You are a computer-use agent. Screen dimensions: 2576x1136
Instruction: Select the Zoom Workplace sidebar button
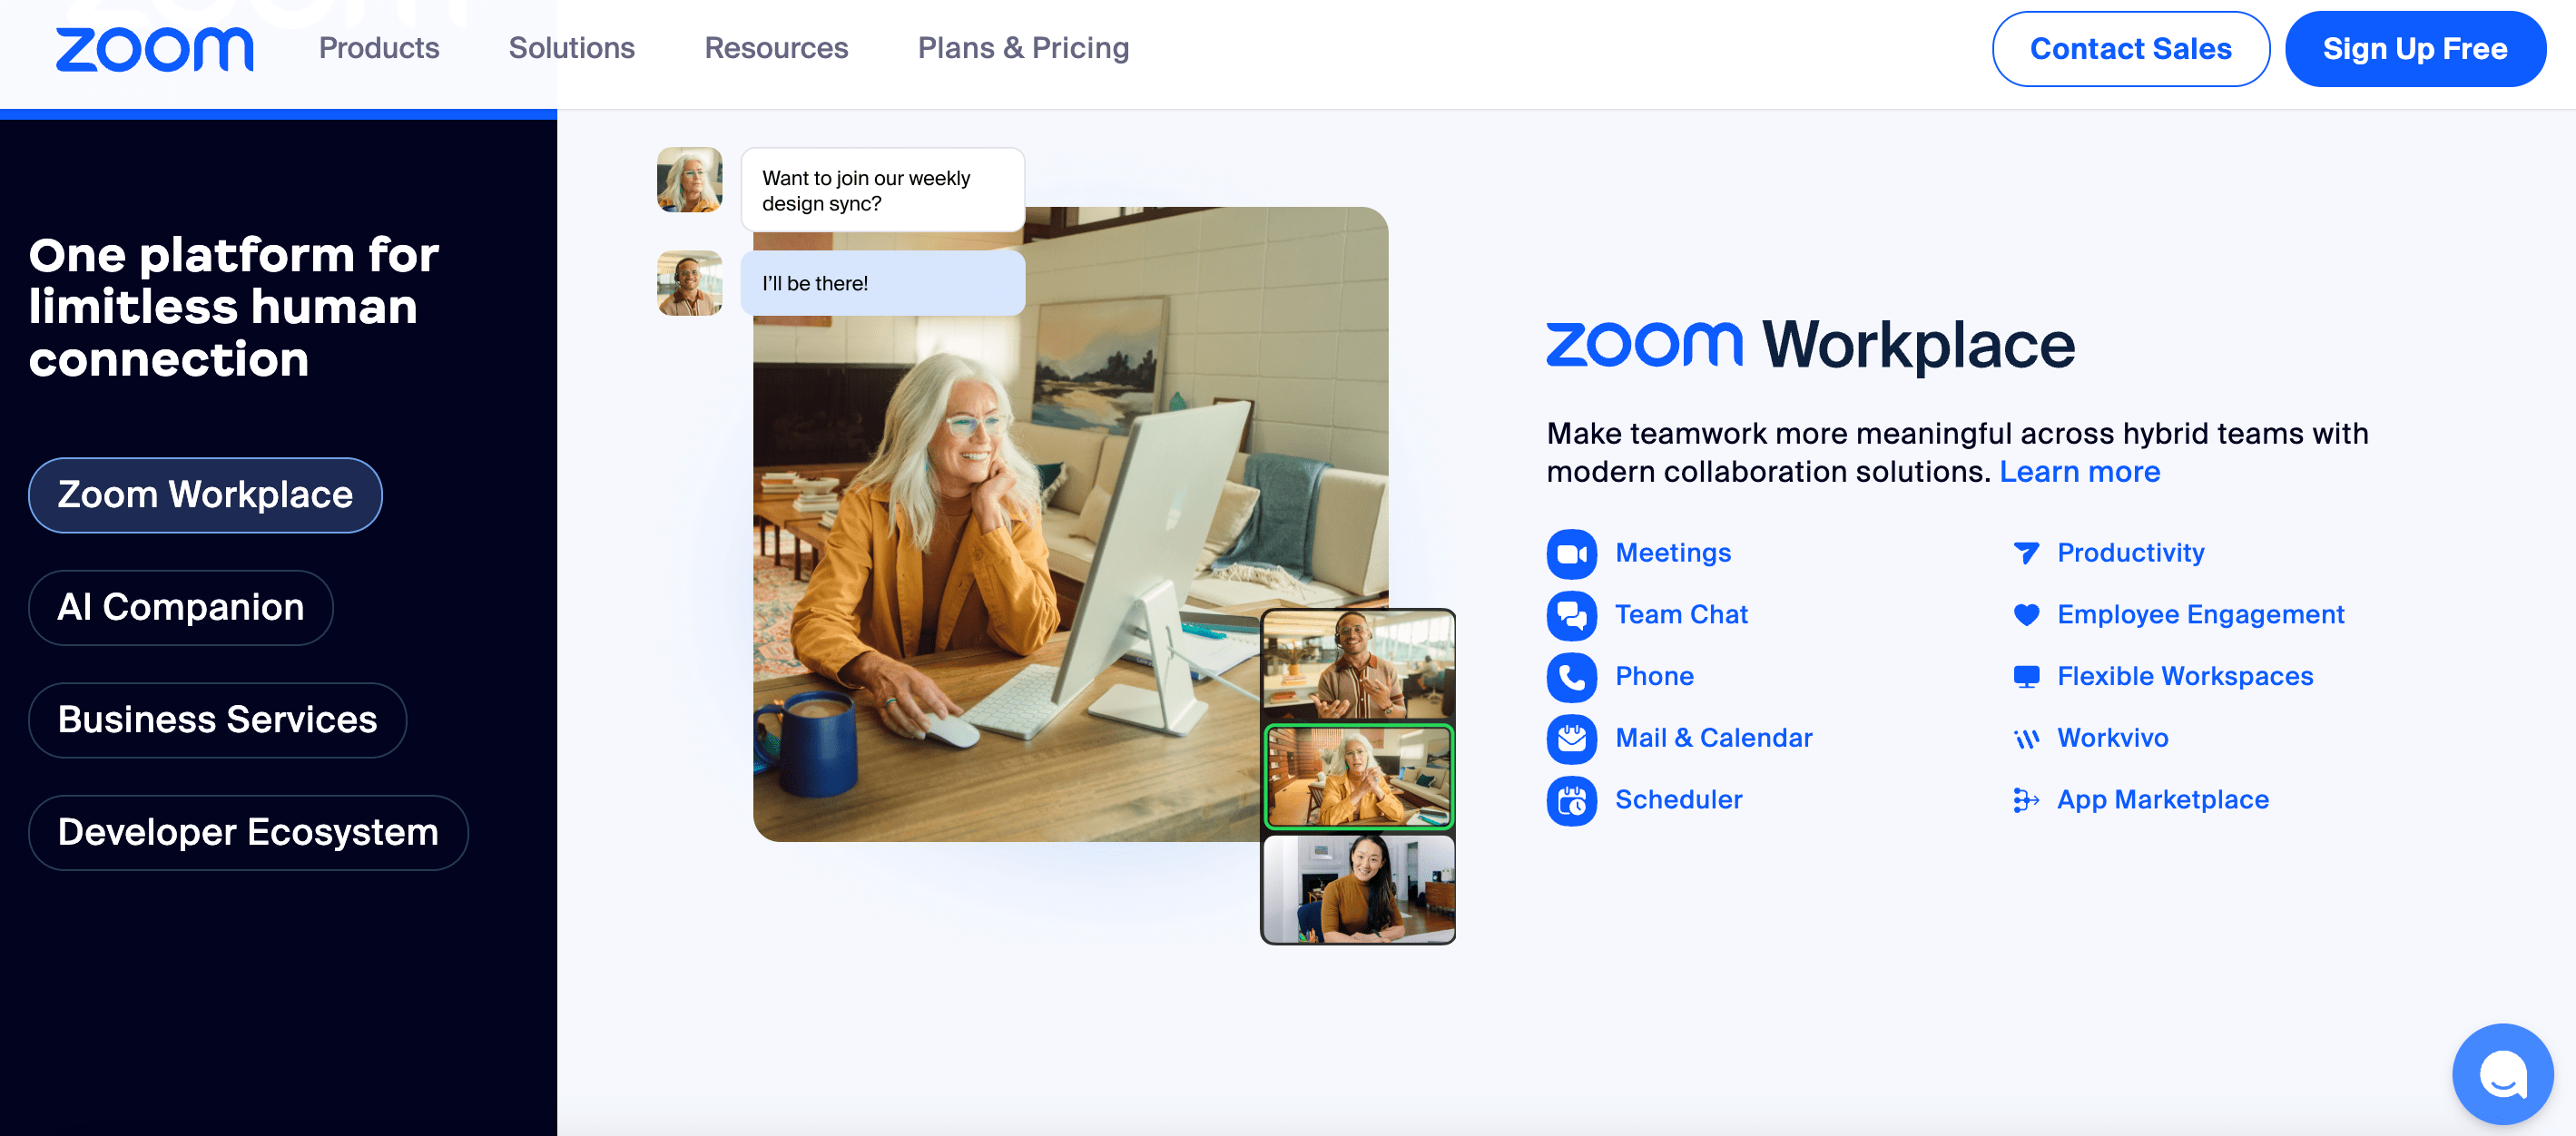[x=205, y=493]
